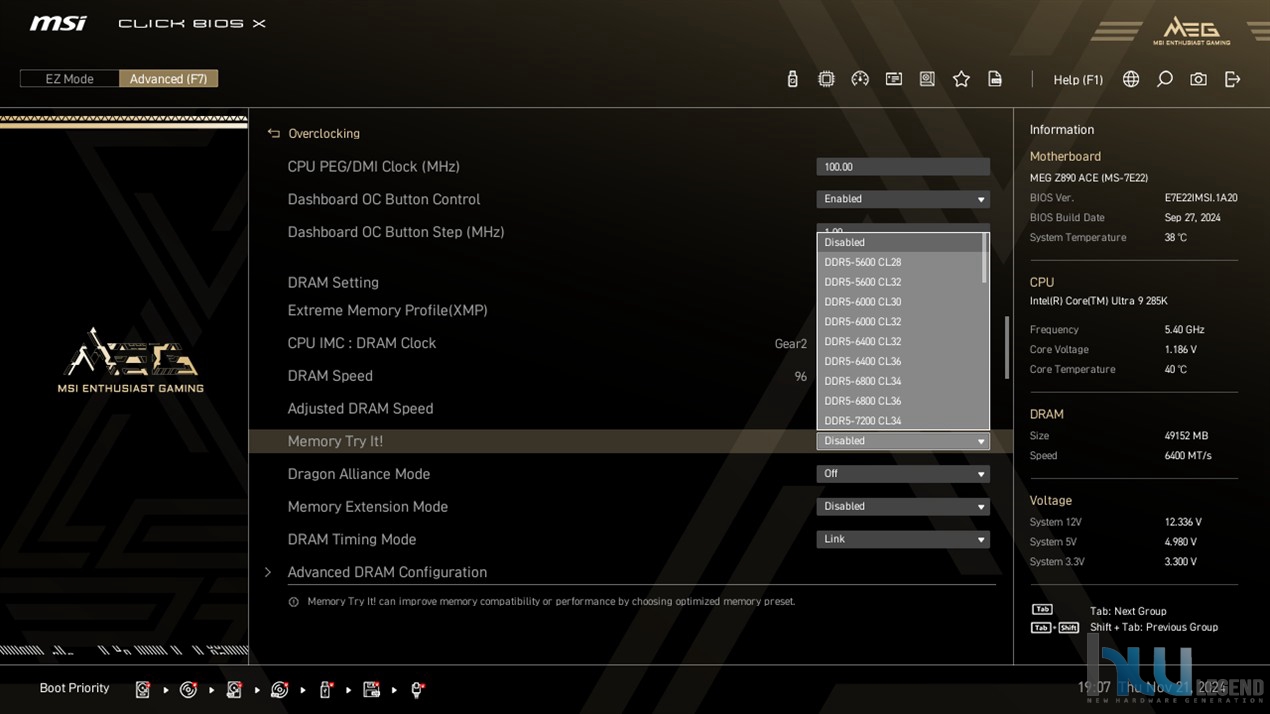Image resolution: width=1270 pixels, height=714 pixels.
Task: Open Memory Extension Mode dropdown
Action: click(x=903, y=506)
